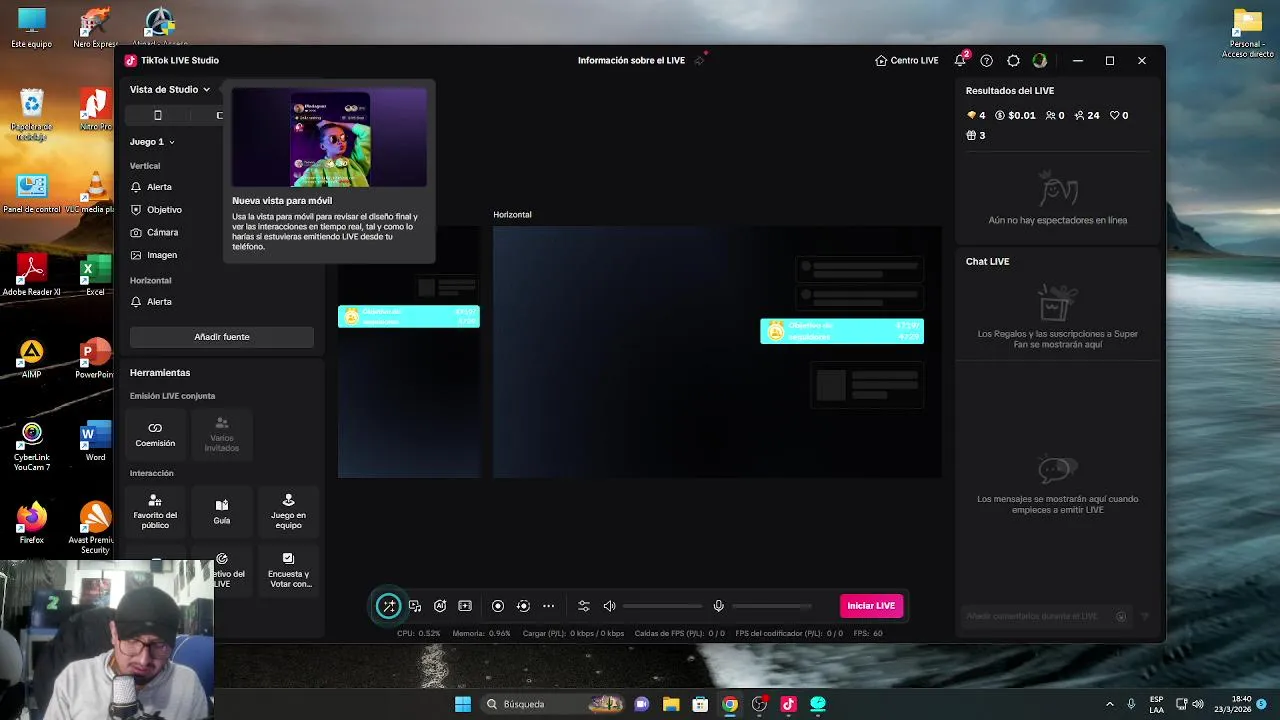Viewport: 1280px width, 720px height.
Task: Select the Alerta source under Horizontal
Action: coord(152,302)
